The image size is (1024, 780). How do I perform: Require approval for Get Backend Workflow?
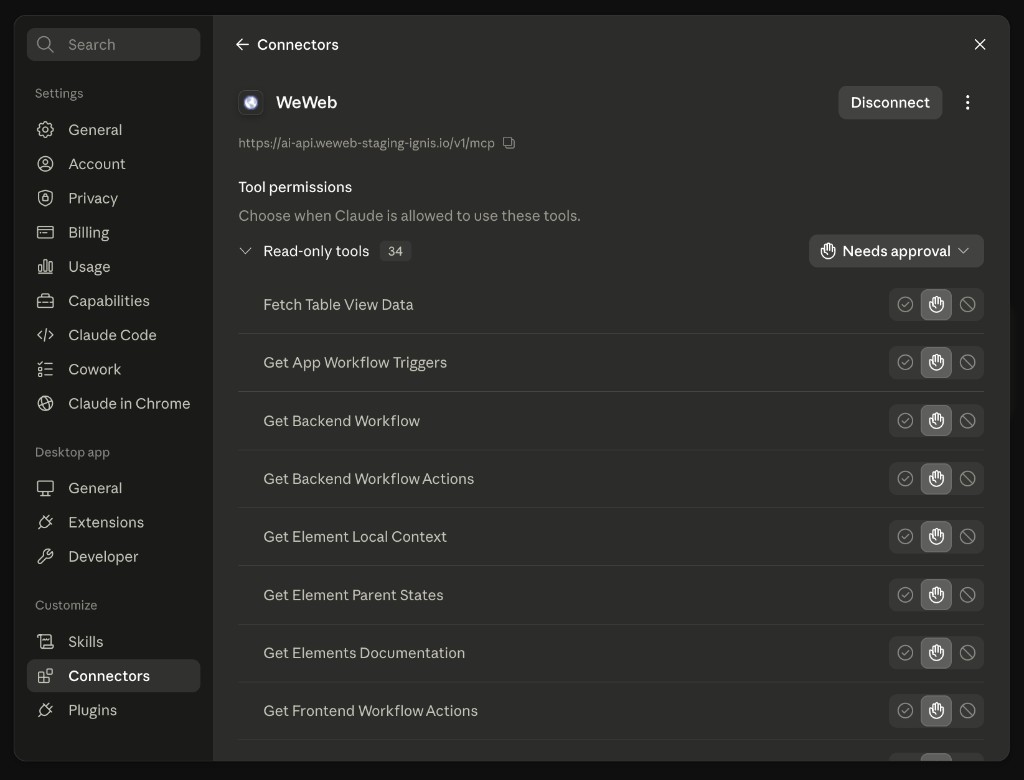(x=936, y=421)
